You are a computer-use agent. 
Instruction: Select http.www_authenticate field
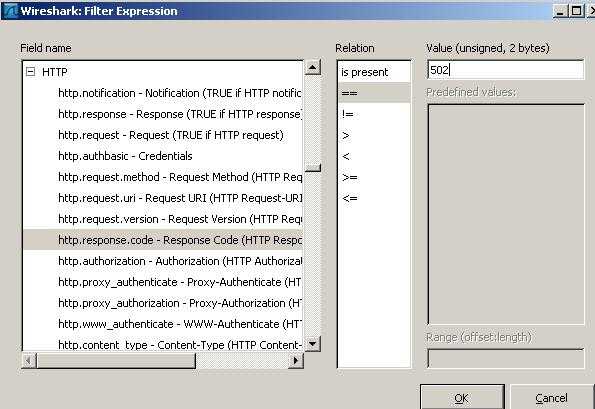coord(163,324)
